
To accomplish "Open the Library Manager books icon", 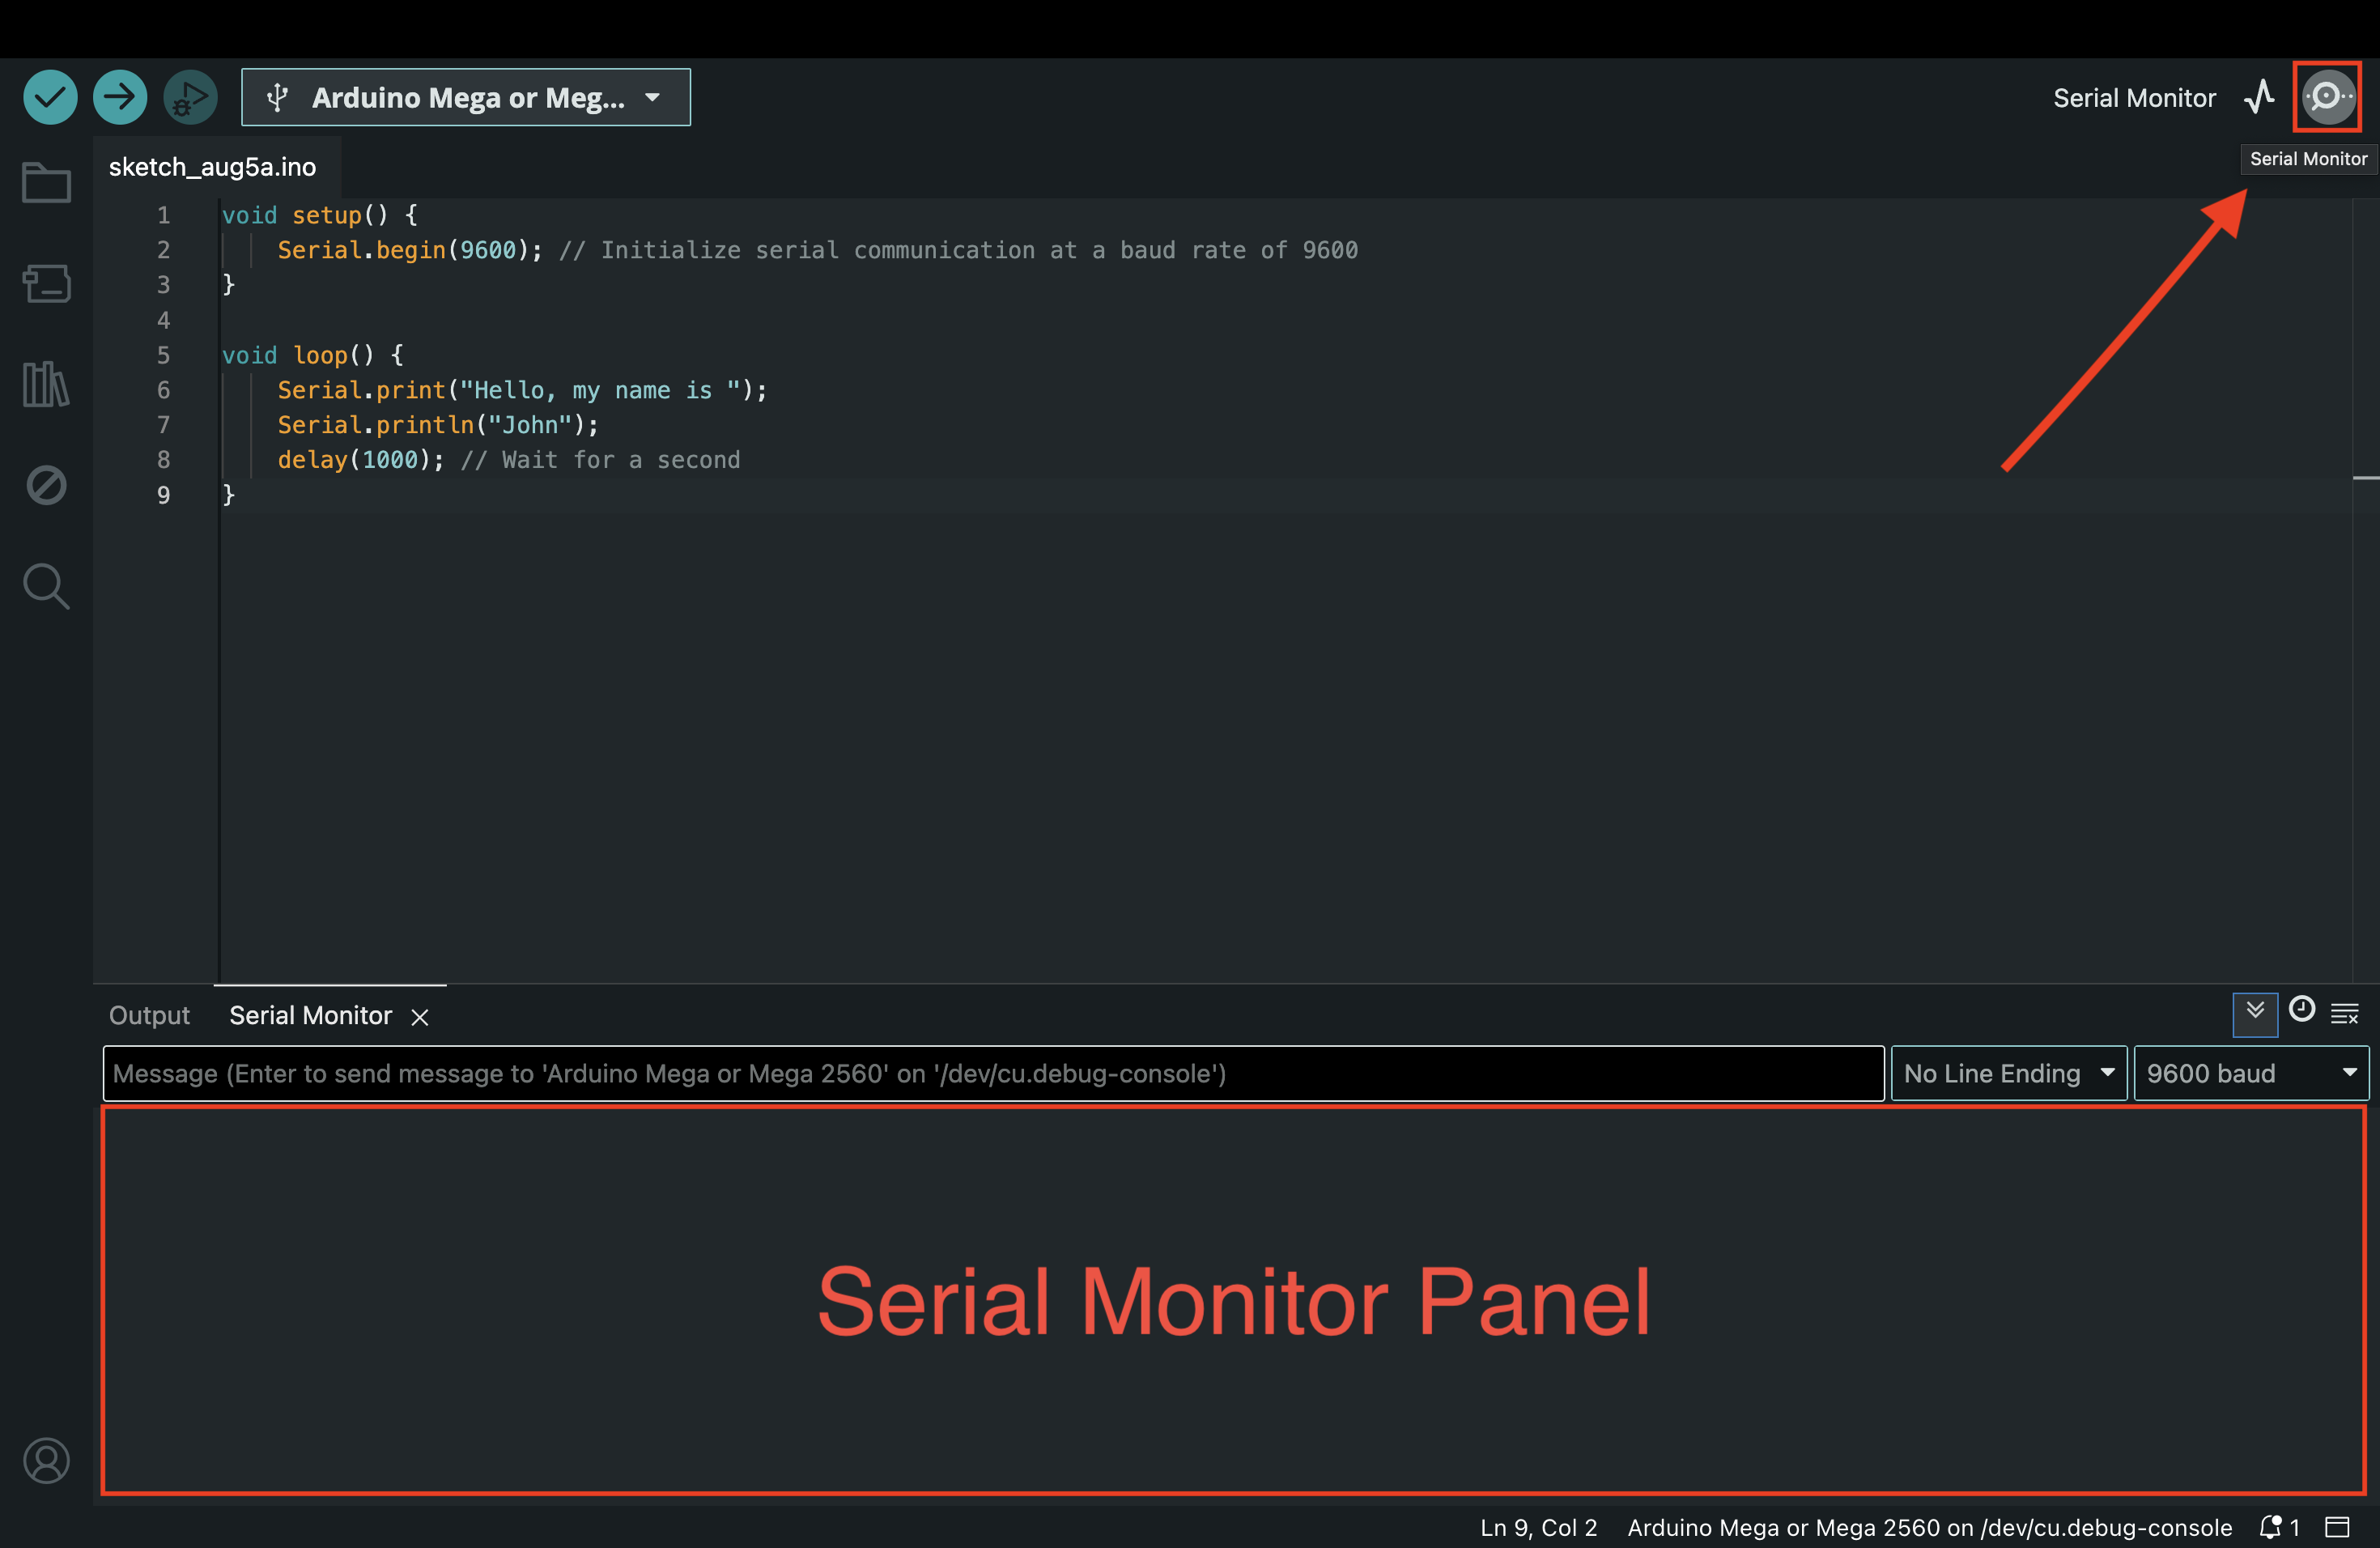I will pos(46,384).
